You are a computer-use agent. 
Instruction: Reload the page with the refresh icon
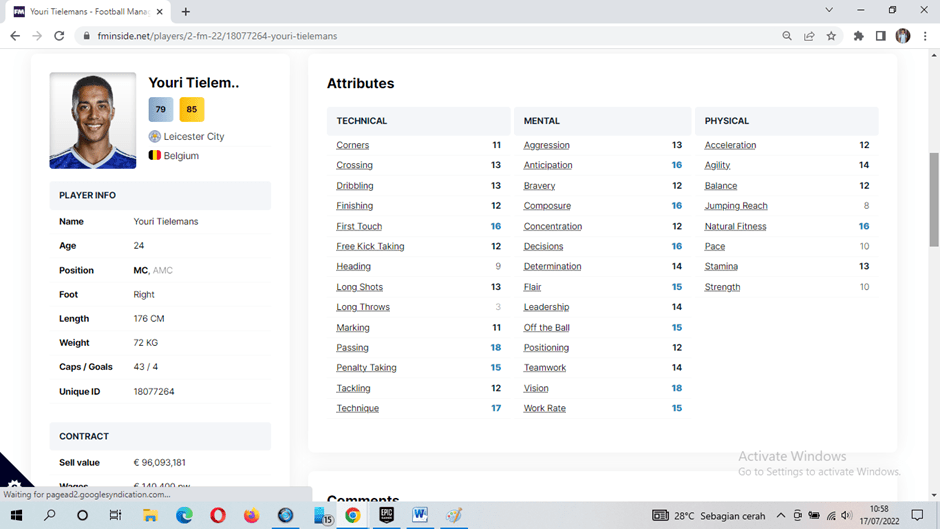59,36
